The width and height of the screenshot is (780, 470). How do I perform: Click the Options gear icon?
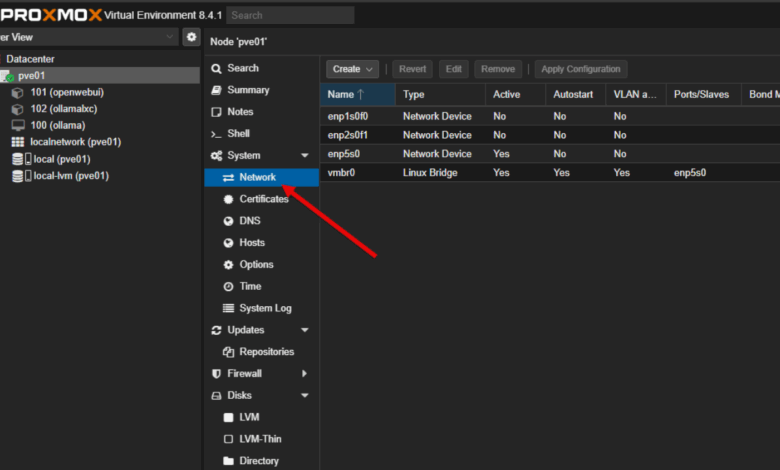[x=228, y=265]
